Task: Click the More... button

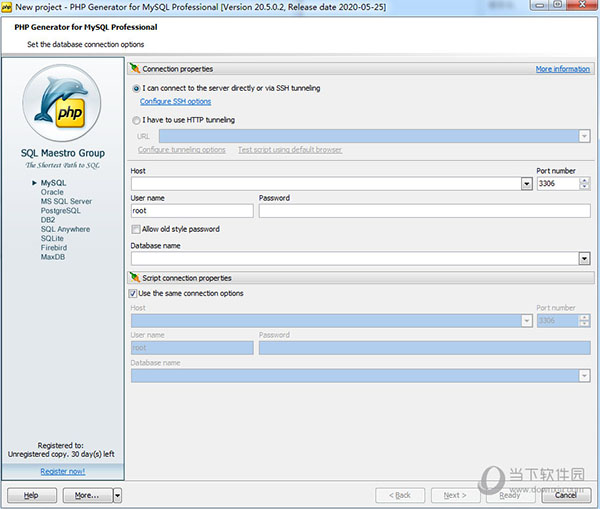Action: (x=88, y=495)
